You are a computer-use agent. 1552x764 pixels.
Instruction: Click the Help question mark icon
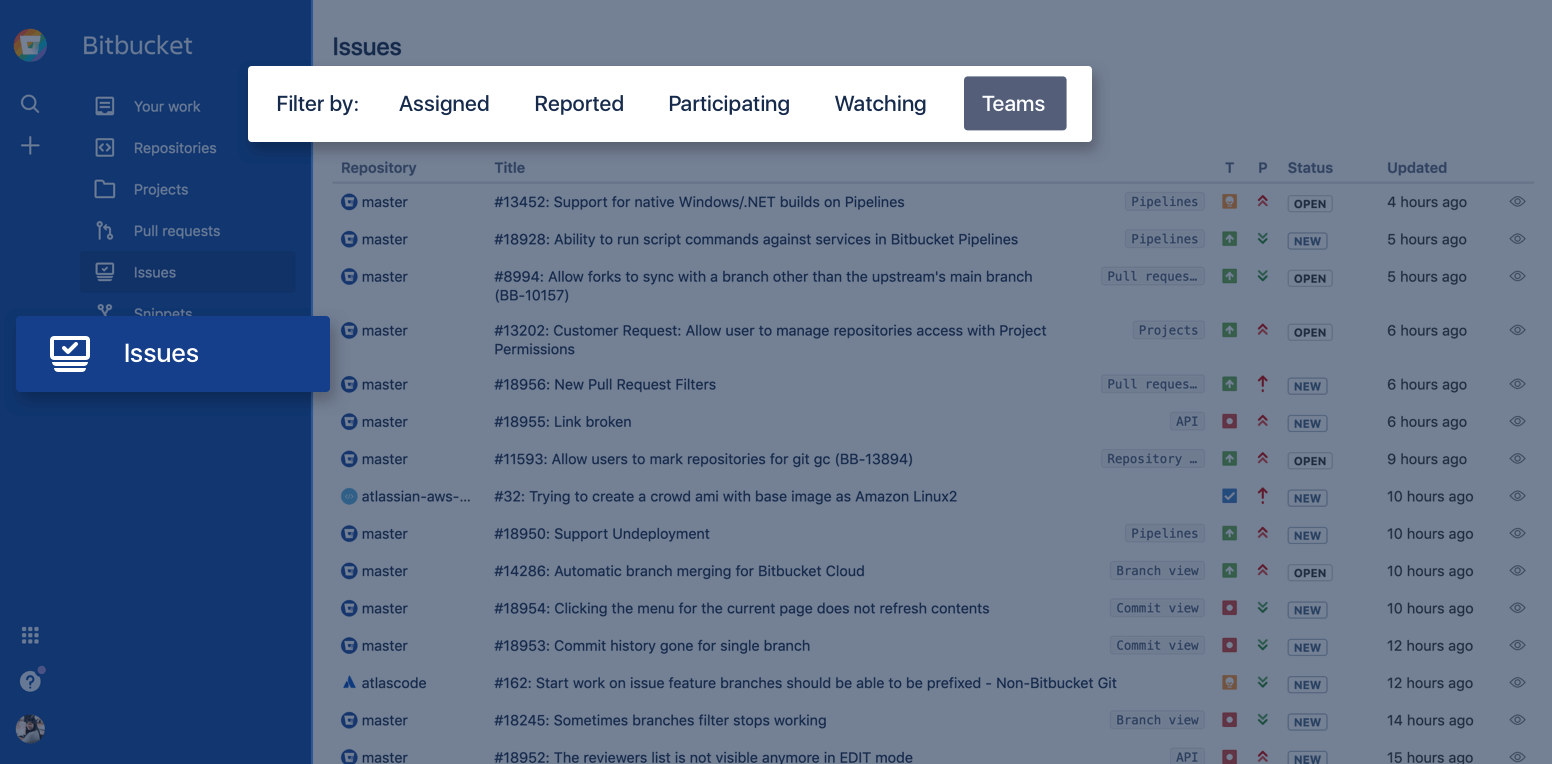click(x=30, y=680)
